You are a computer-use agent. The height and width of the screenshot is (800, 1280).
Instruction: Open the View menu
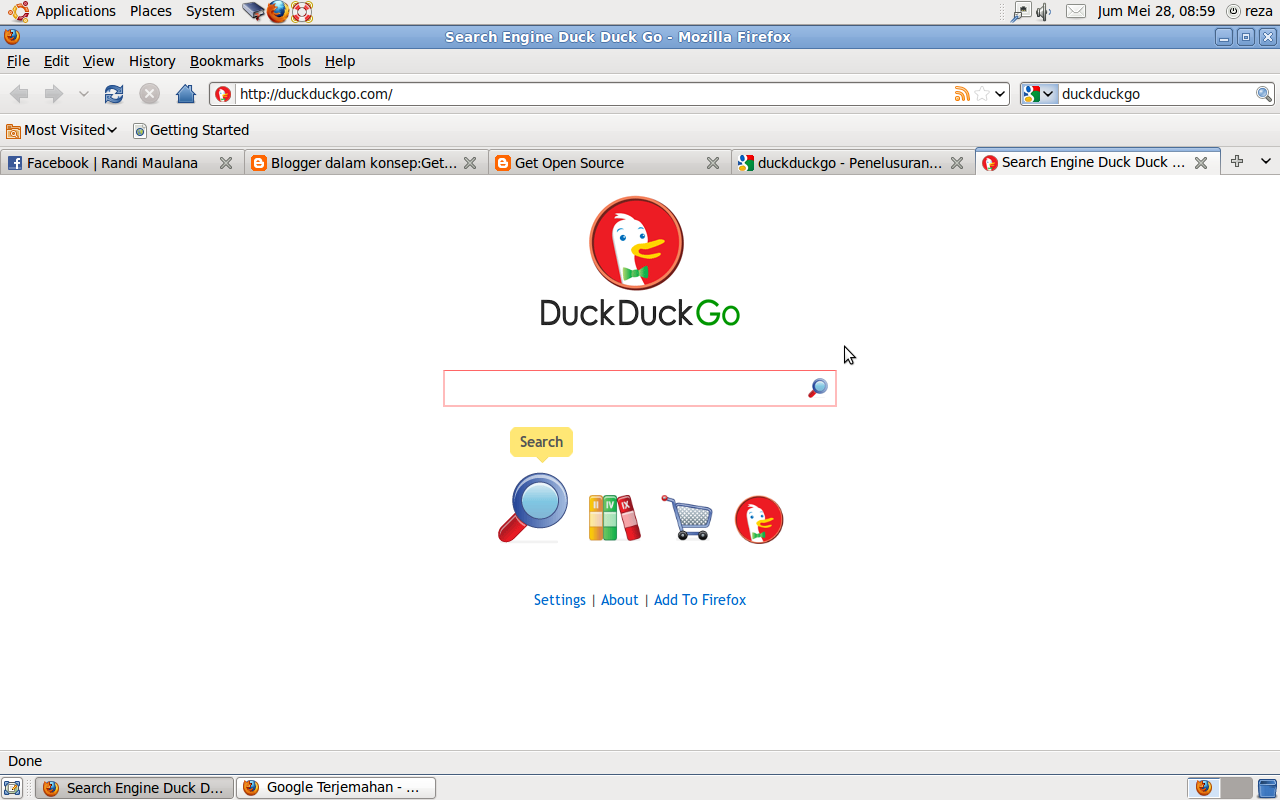click(x=98, y=61)
